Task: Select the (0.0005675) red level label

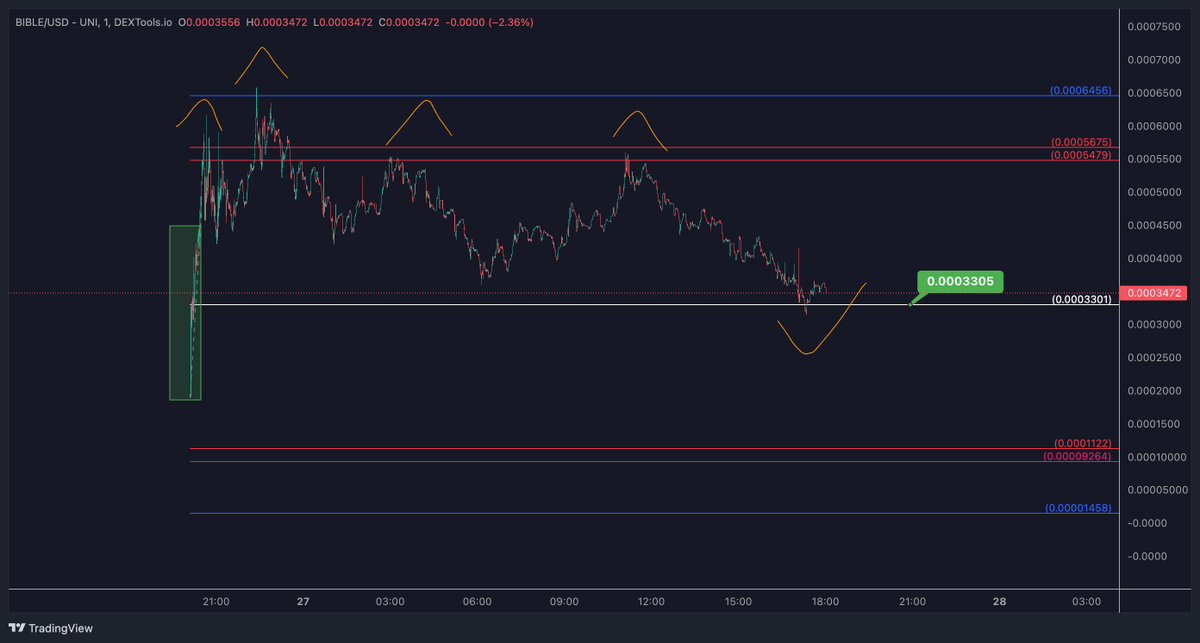Action: click(x=1080, y=142)
